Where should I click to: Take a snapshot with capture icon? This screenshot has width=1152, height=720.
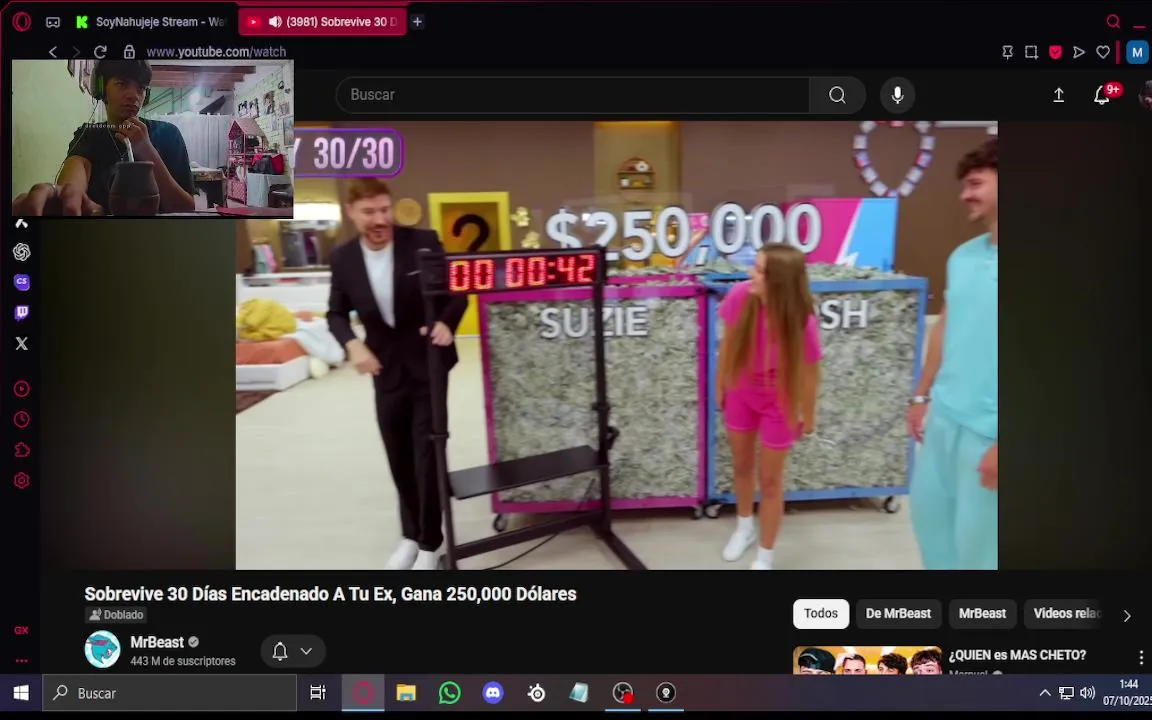coord(1032,52)
